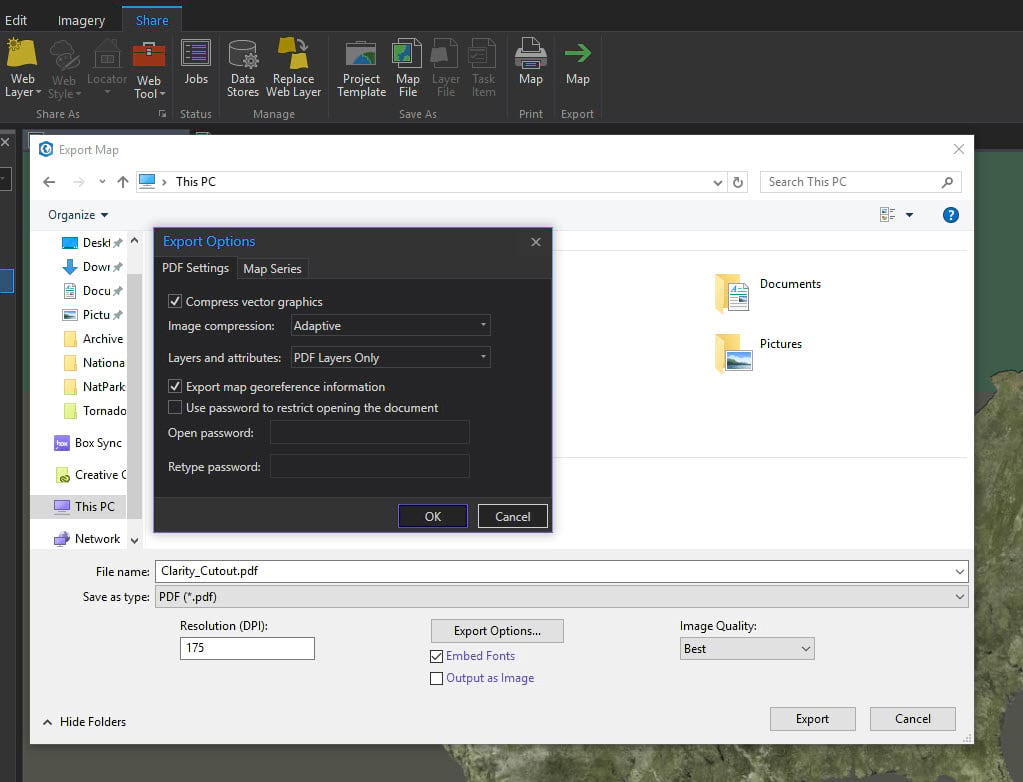The width and height of the screenshot is (1023, 782).
Task: Click the Print Map icon
Action: [530, 62]
